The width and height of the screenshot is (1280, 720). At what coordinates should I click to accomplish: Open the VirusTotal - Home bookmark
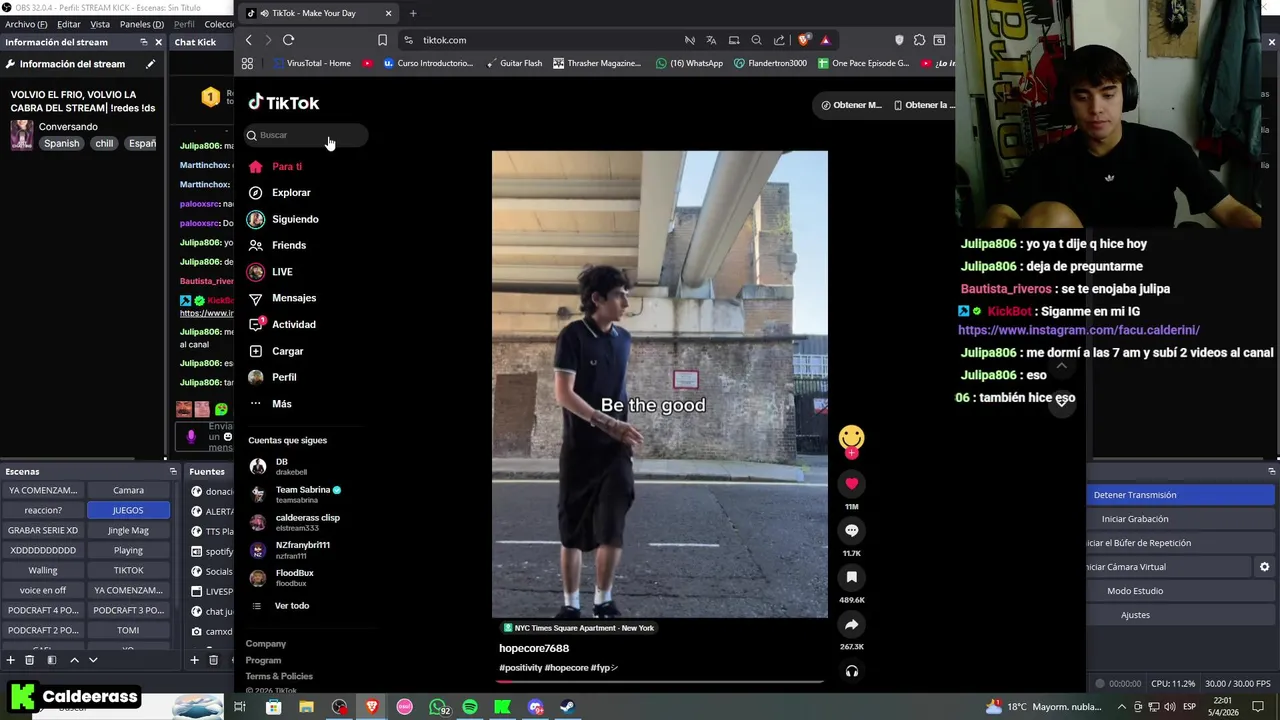click(x=311, y=63)
